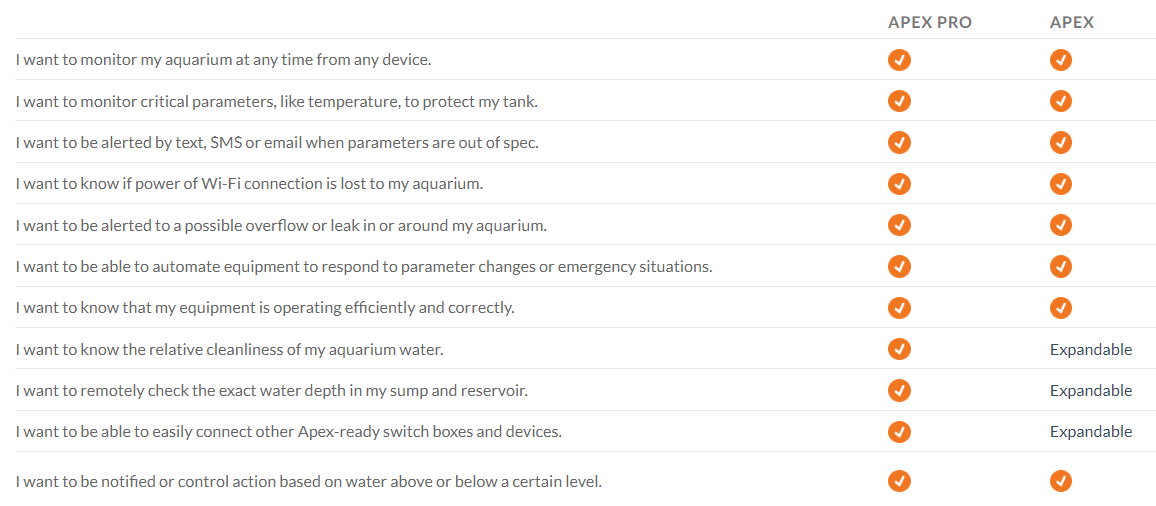
Task: Click Apex checkmark for monitor aquarium anytime row
Action: click(x=1061, y=60)
